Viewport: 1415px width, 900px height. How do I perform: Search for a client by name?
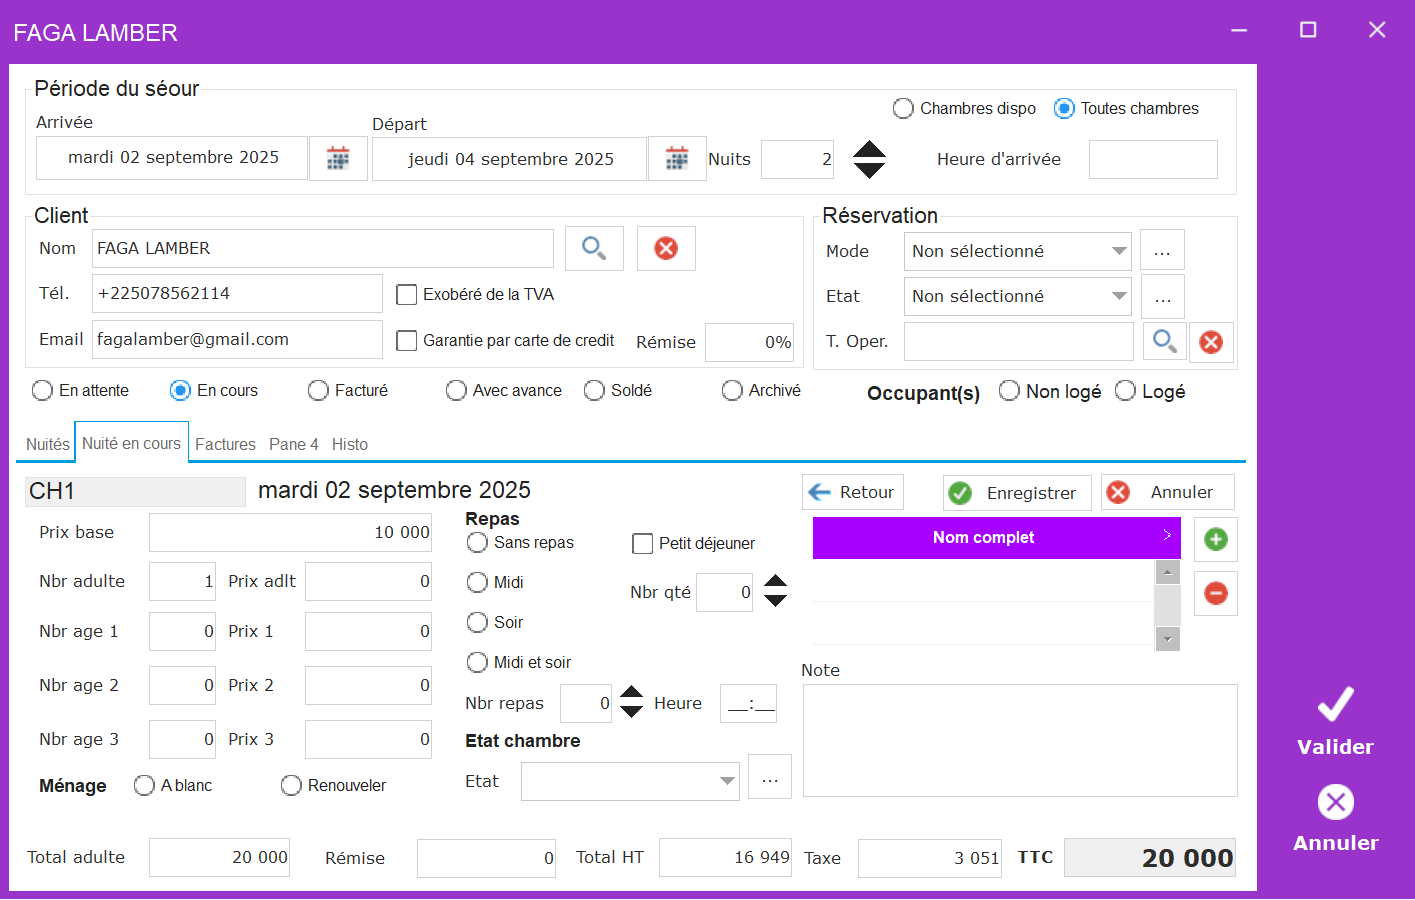(594, 248)
